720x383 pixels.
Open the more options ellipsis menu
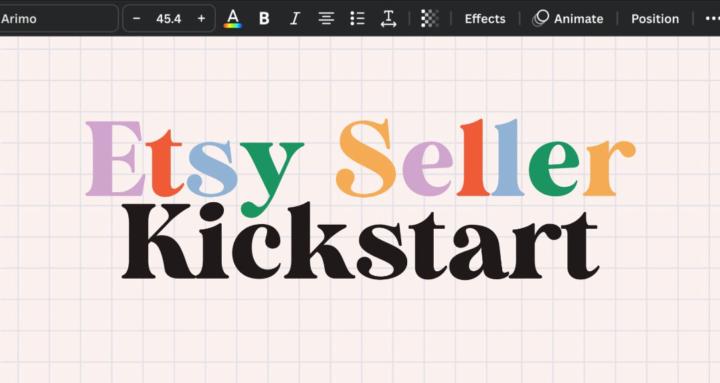(712, 19)
